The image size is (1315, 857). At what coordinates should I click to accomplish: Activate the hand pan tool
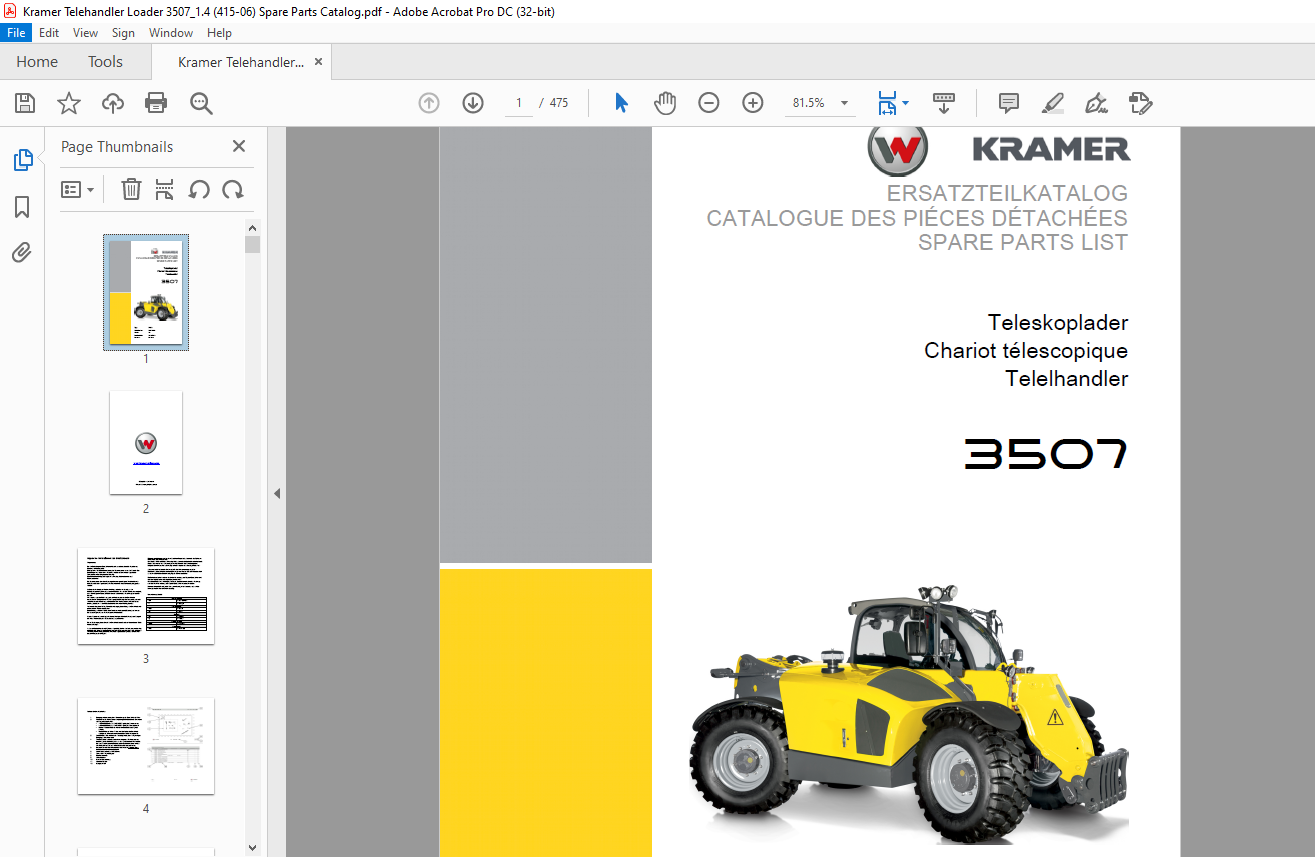coord(665,103)
